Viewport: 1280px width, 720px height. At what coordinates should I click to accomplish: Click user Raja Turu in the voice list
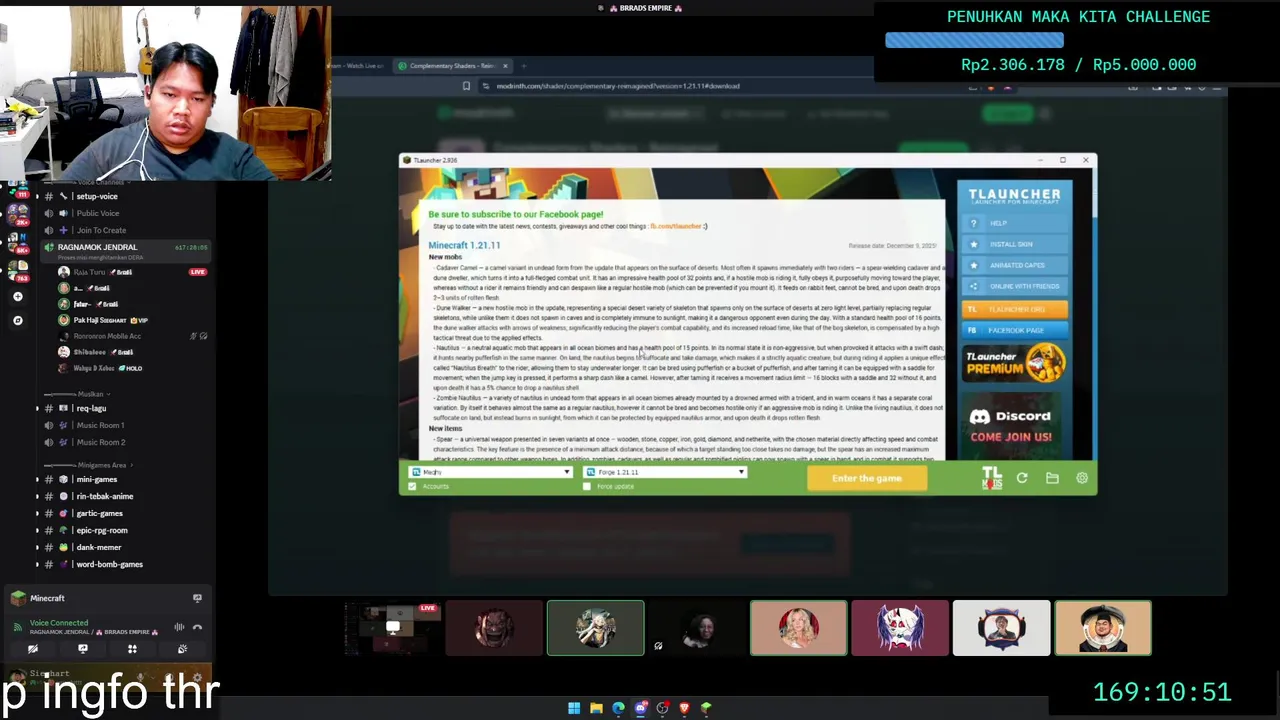[95, 272]
